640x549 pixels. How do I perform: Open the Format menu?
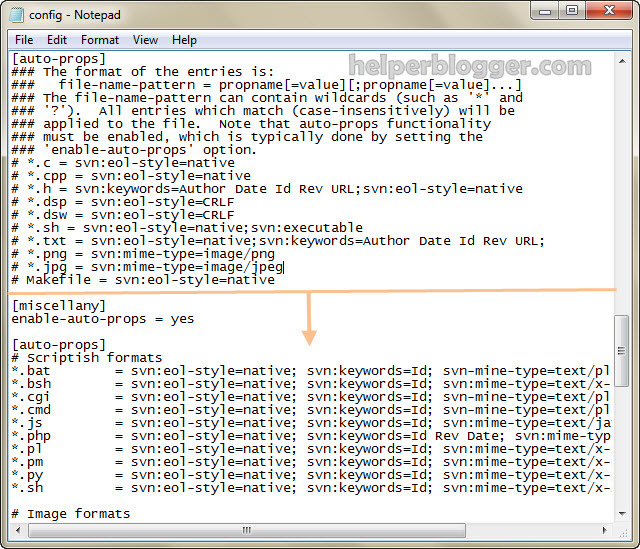click(x=100, y=40)
